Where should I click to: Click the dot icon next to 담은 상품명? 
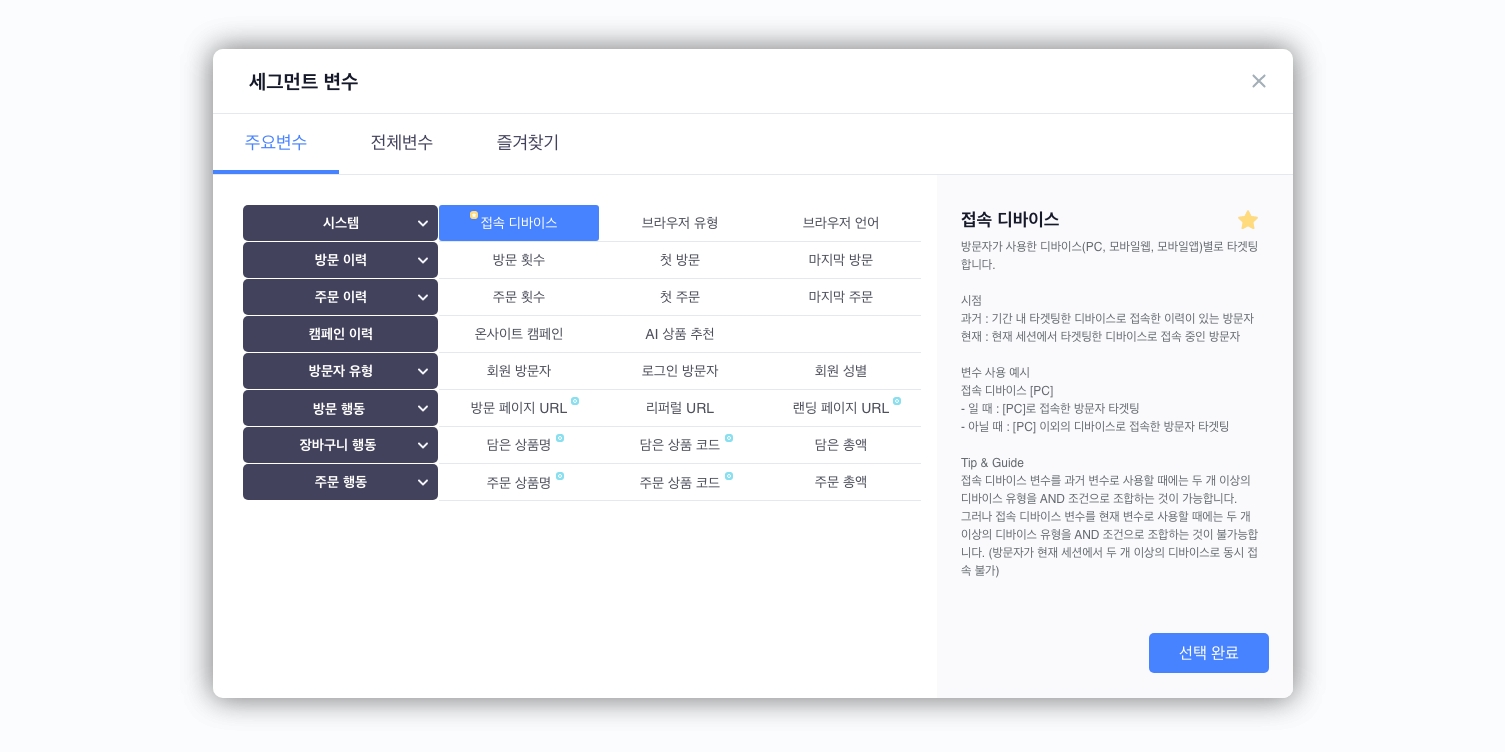[560, 438]
